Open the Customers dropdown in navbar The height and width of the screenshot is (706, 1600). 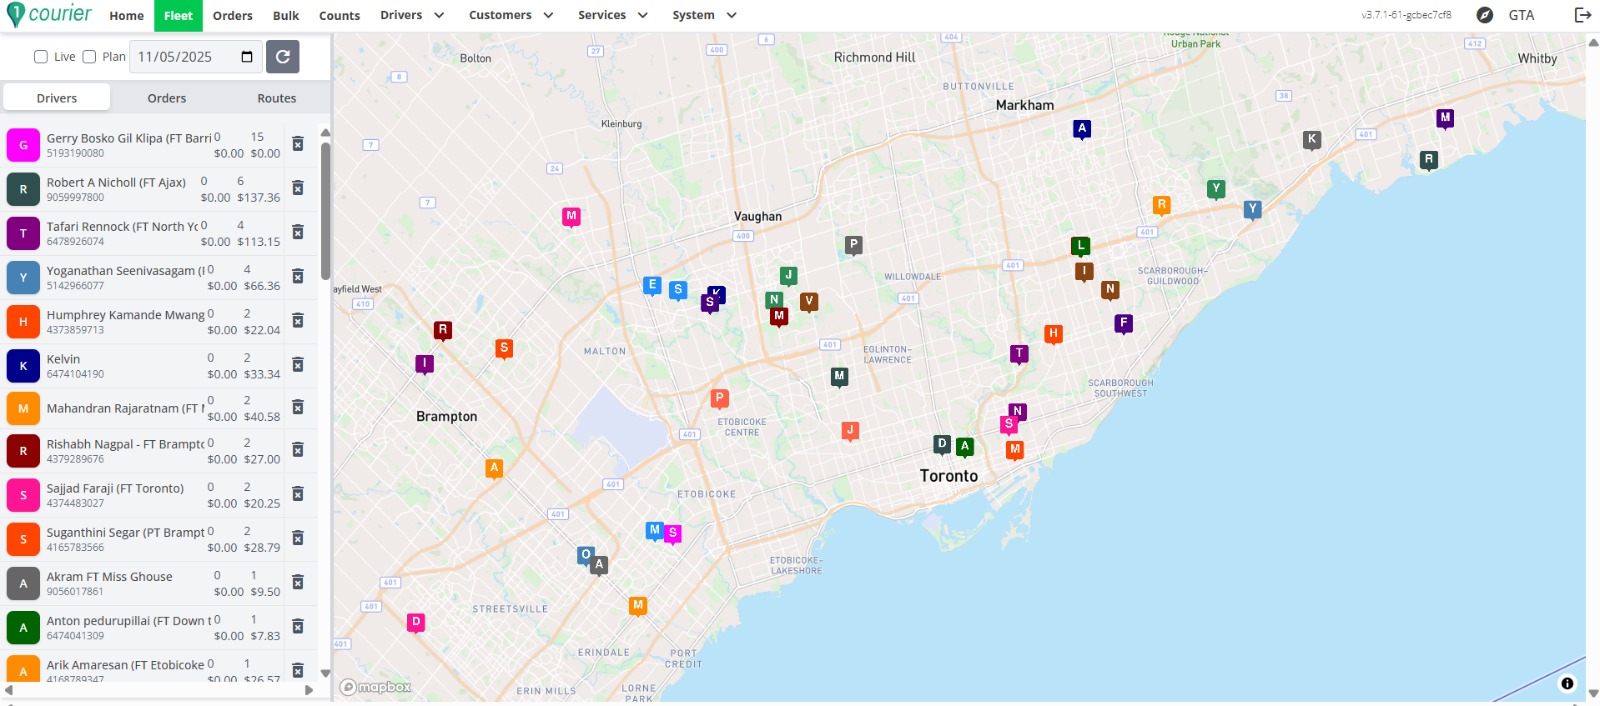click(510, 15)
